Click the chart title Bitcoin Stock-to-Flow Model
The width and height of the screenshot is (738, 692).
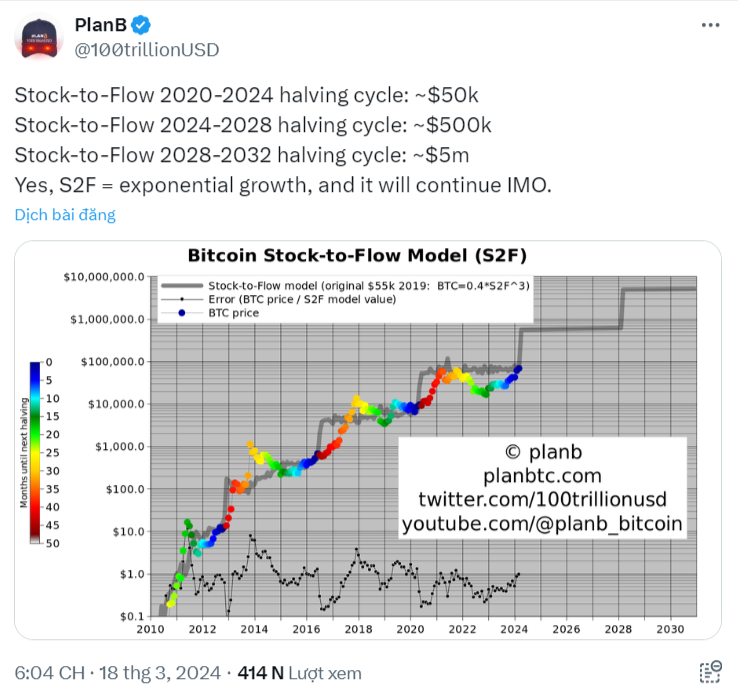tap(357, 255)
